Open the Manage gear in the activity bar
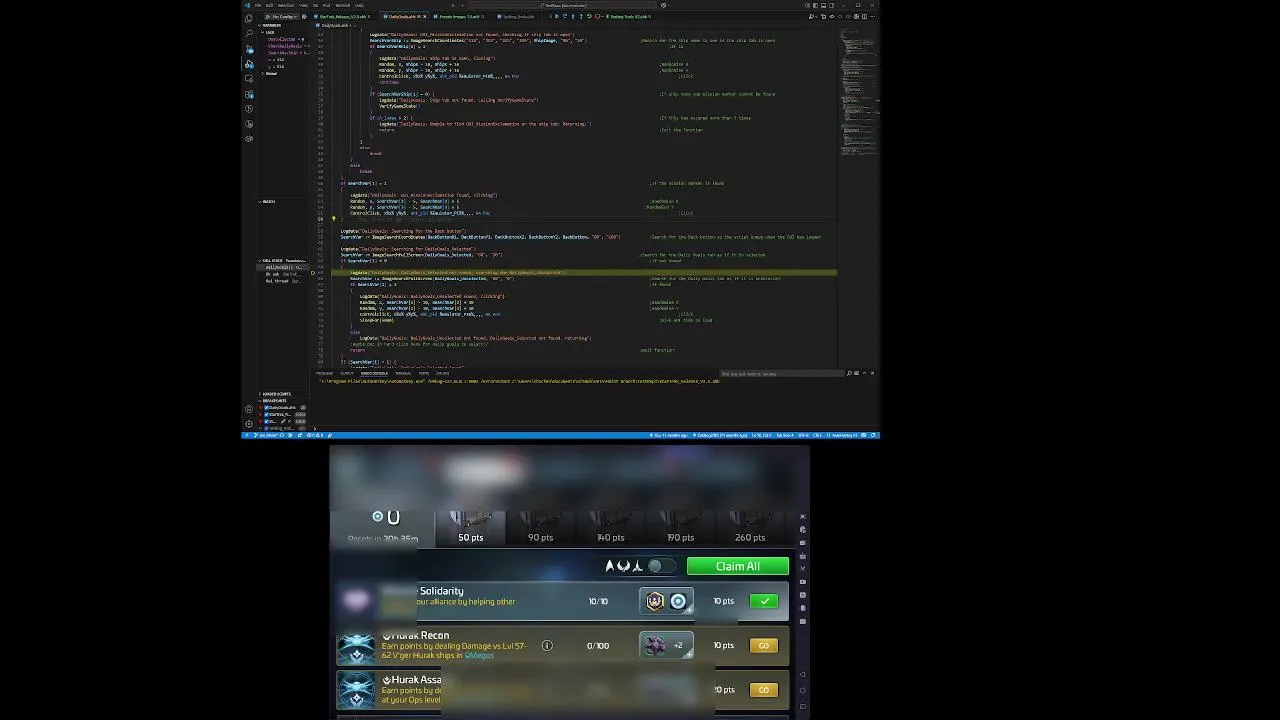 pyautogui.click(x=249, y=424)
